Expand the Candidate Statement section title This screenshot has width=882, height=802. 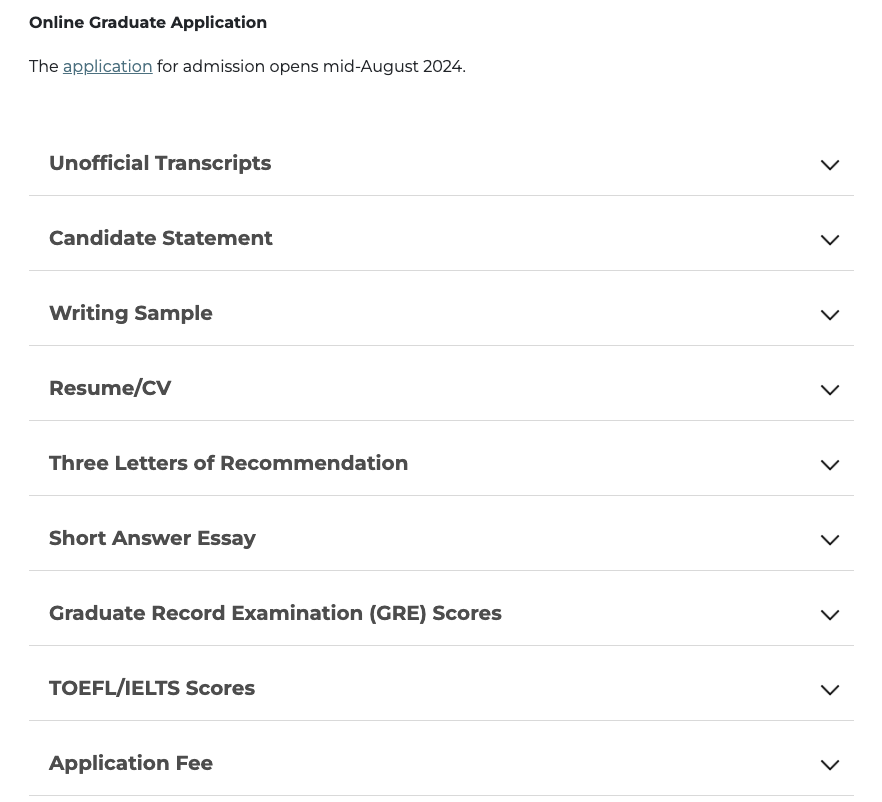tap(161, 238)
